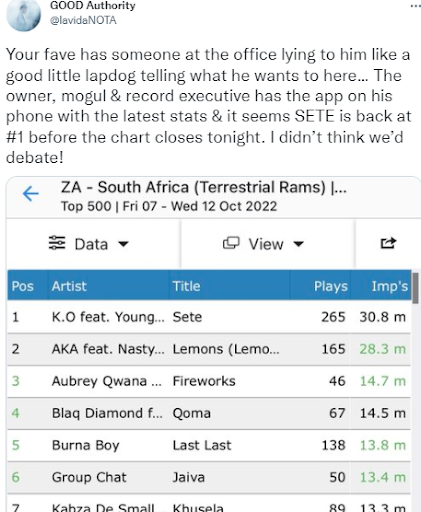The width and height of the screenshot is (421, 512).
Task: Open the tweet's three-dot more menu
Action: click(415, 6)
